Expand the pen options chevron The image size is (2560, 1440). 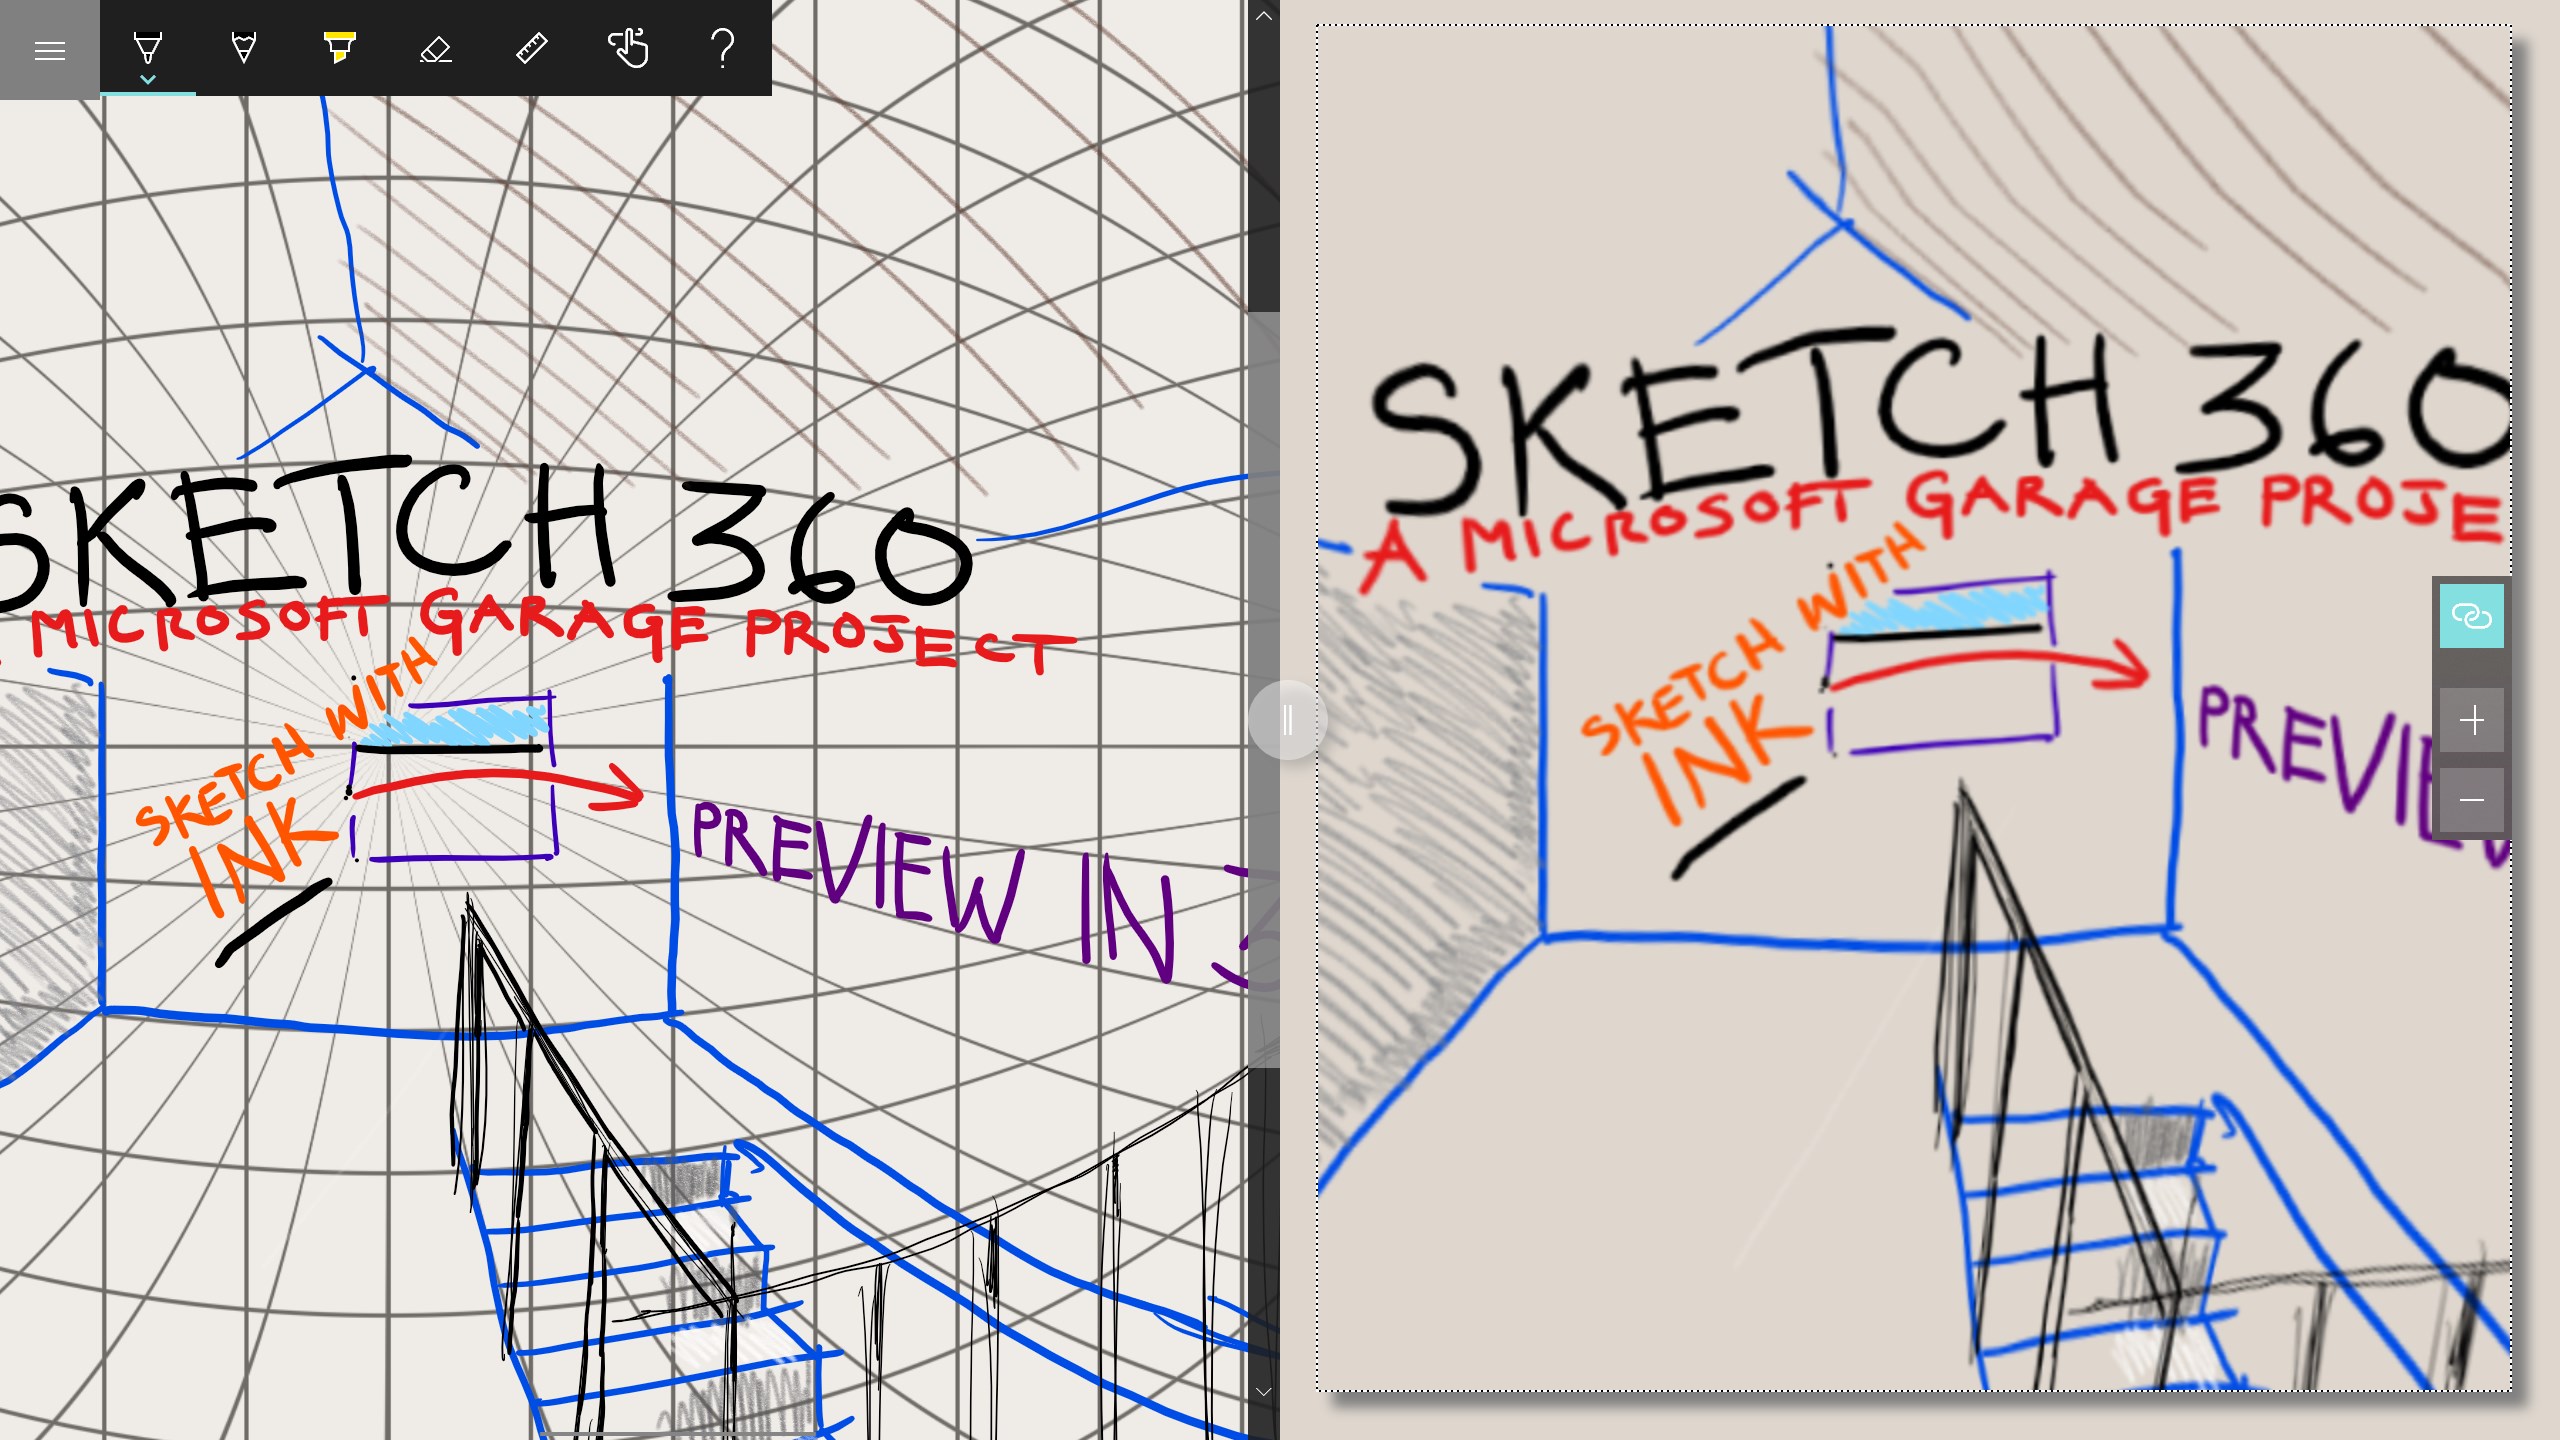[x=148, y=79]
